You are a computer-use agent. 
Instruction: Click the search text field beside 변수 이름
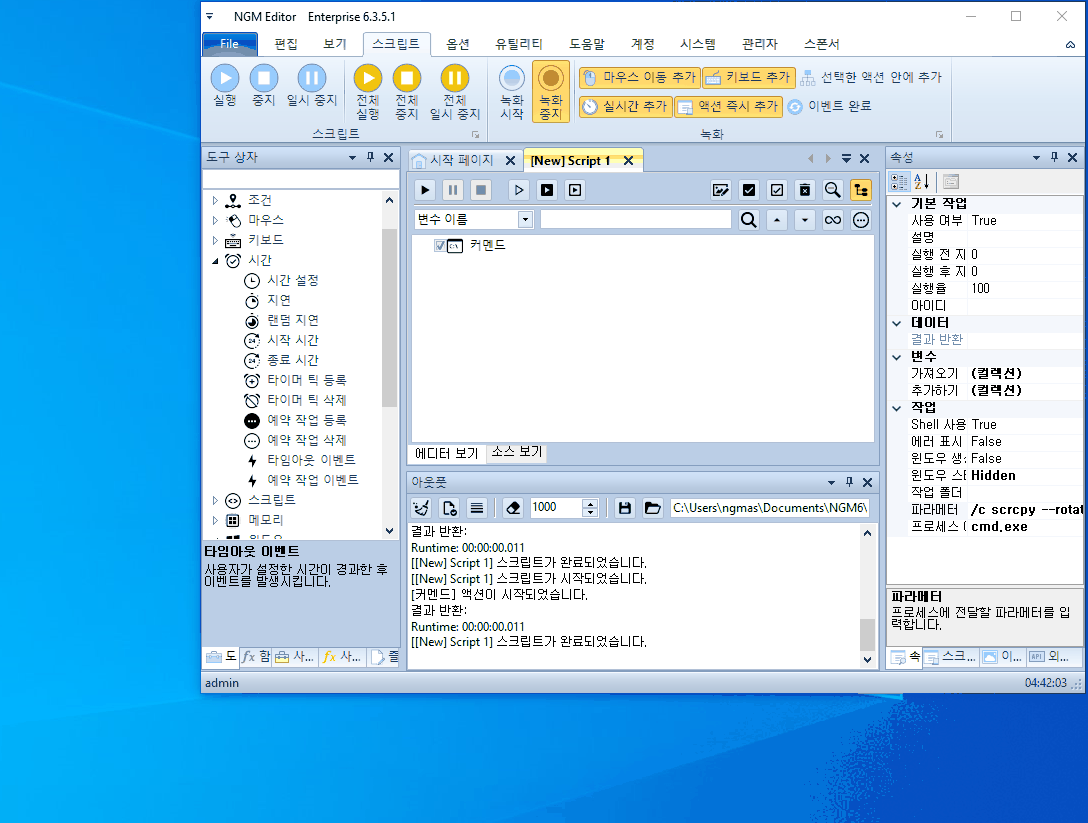tap(636, 220)
